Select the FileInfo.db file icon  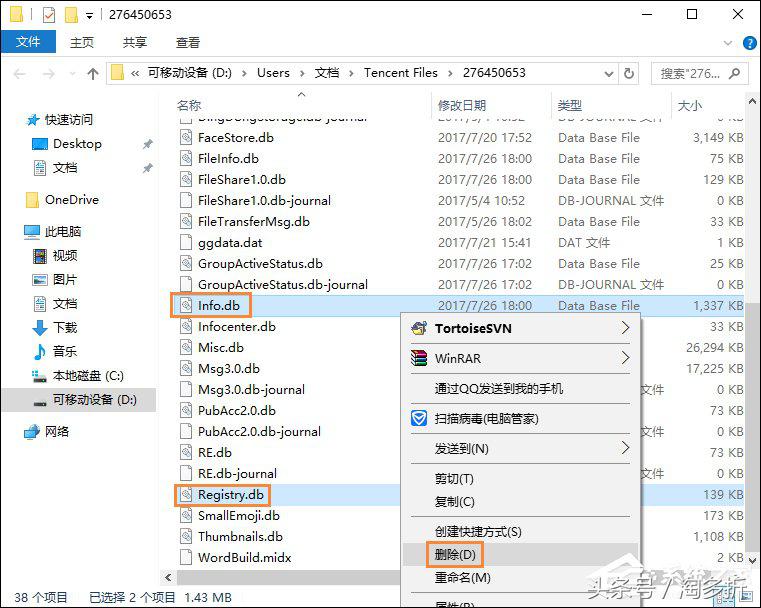click(186, 159)
